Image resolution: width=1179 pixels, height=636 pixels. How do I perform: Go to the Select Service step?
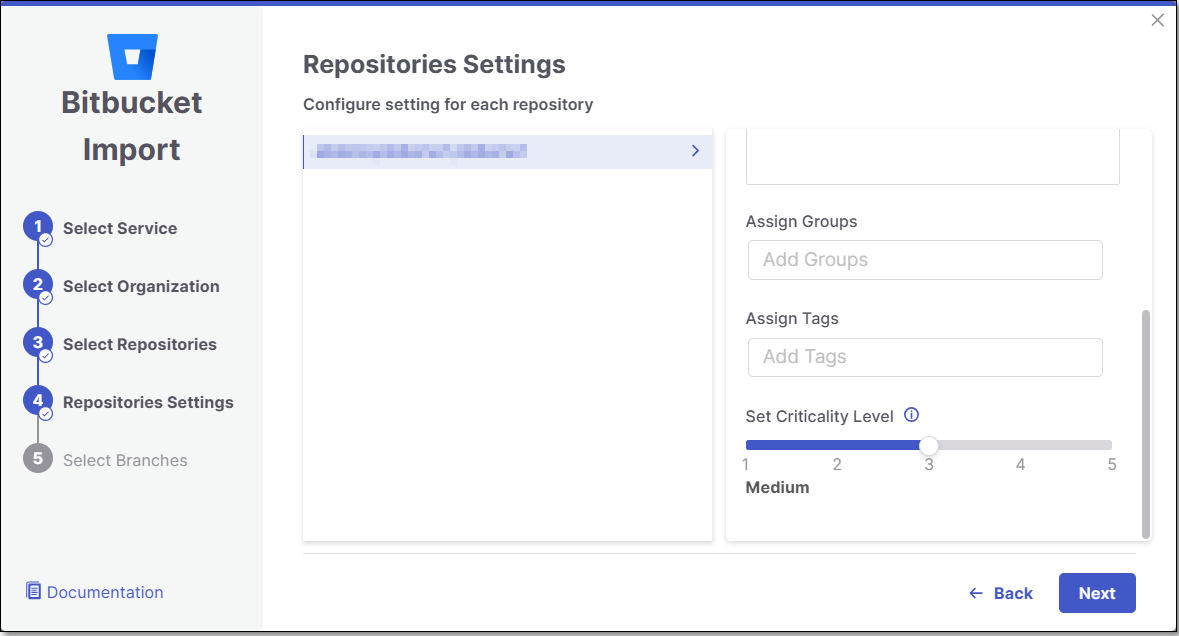(x=120, y=229)
